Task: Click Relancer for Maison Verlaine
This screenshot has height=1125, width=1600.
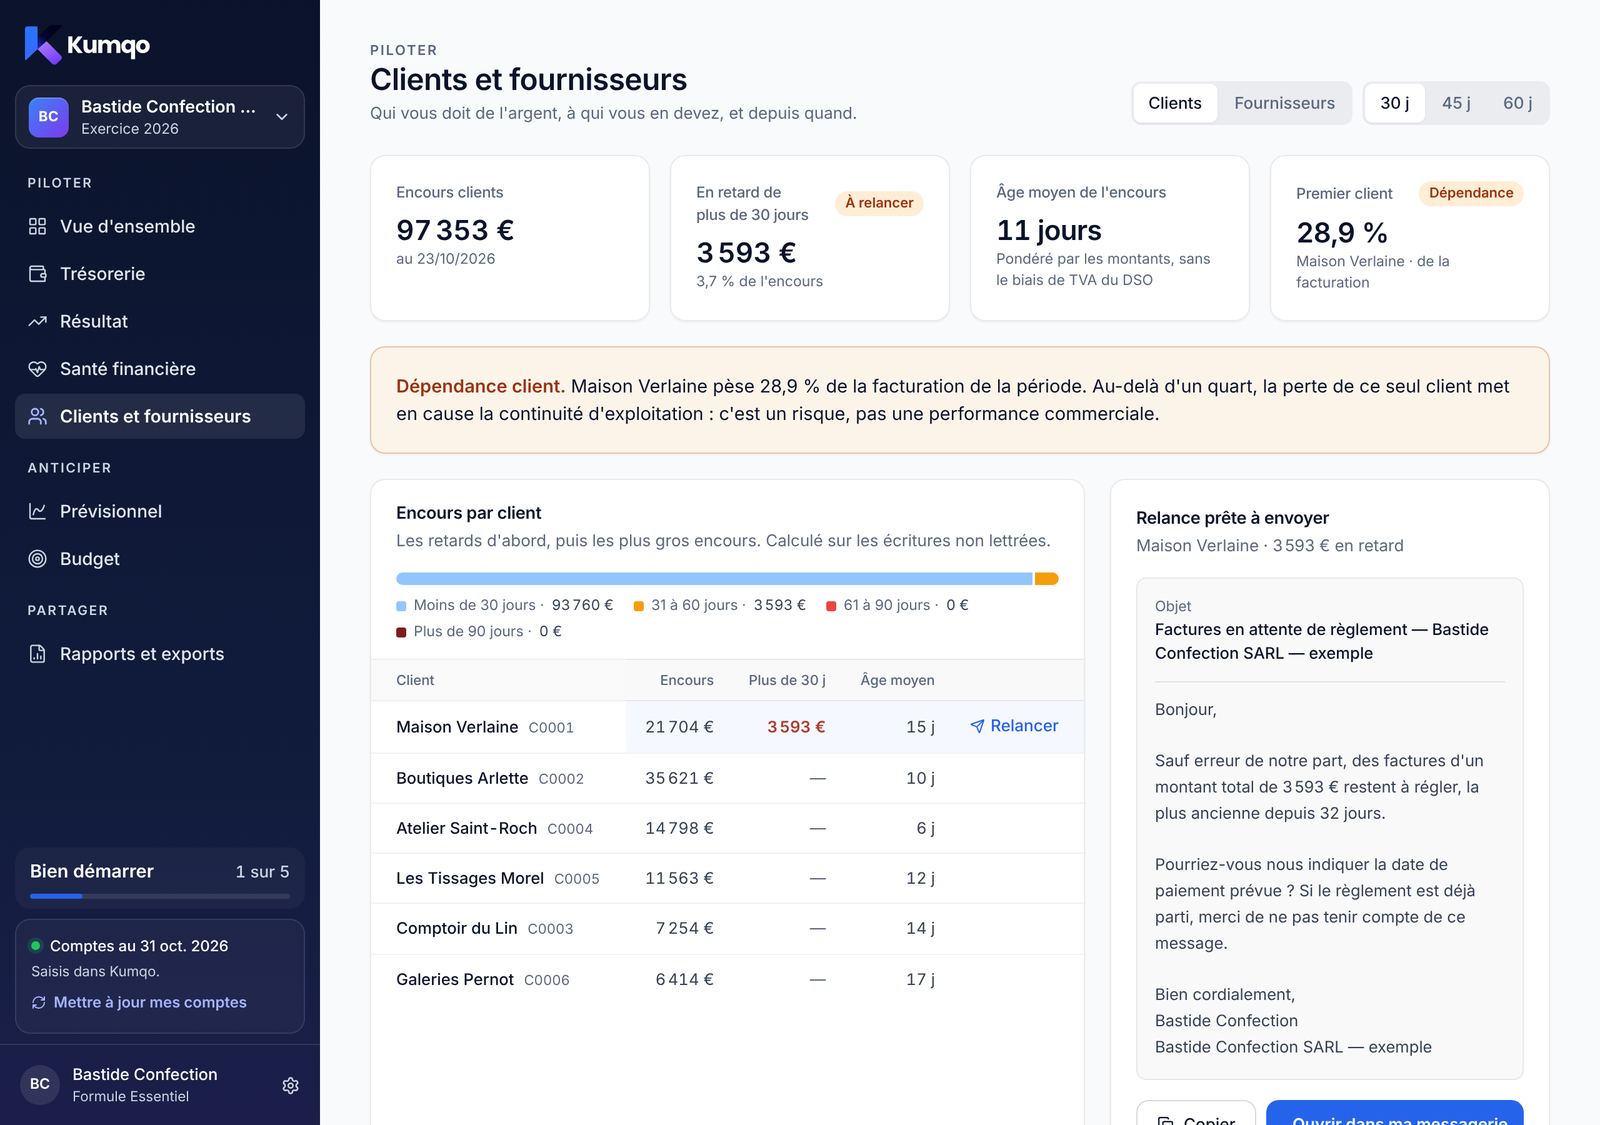Action: click(x=1014, y=726)
